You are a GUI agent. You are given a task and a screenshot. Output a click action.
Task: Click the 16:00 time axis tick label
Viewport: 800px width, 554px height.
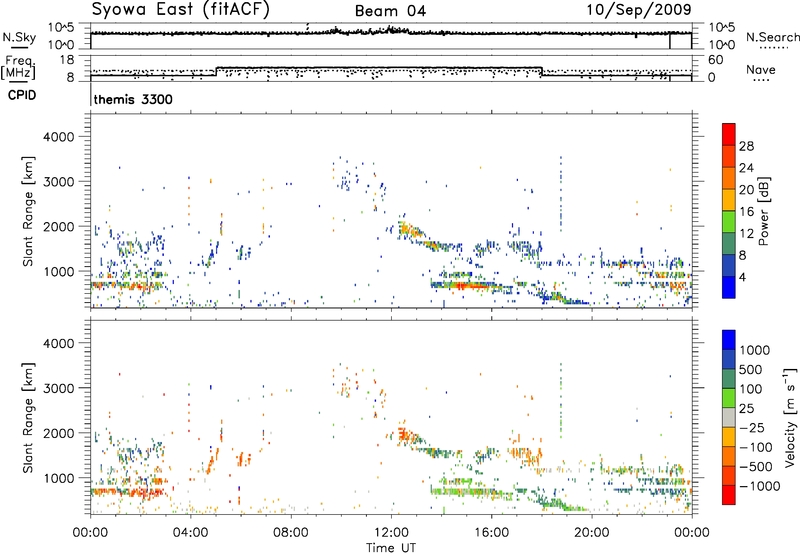click(491, 533)
